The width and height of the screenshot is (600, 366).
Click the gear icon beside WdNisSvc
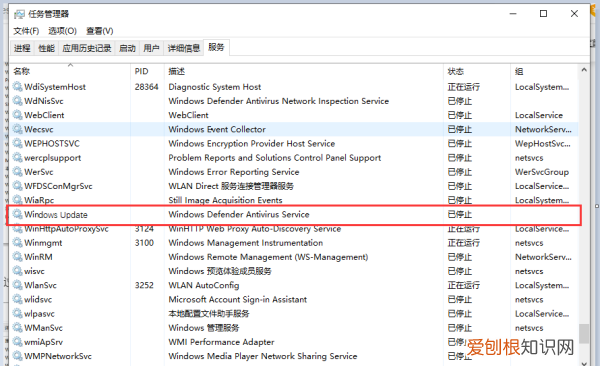(18, 101)
